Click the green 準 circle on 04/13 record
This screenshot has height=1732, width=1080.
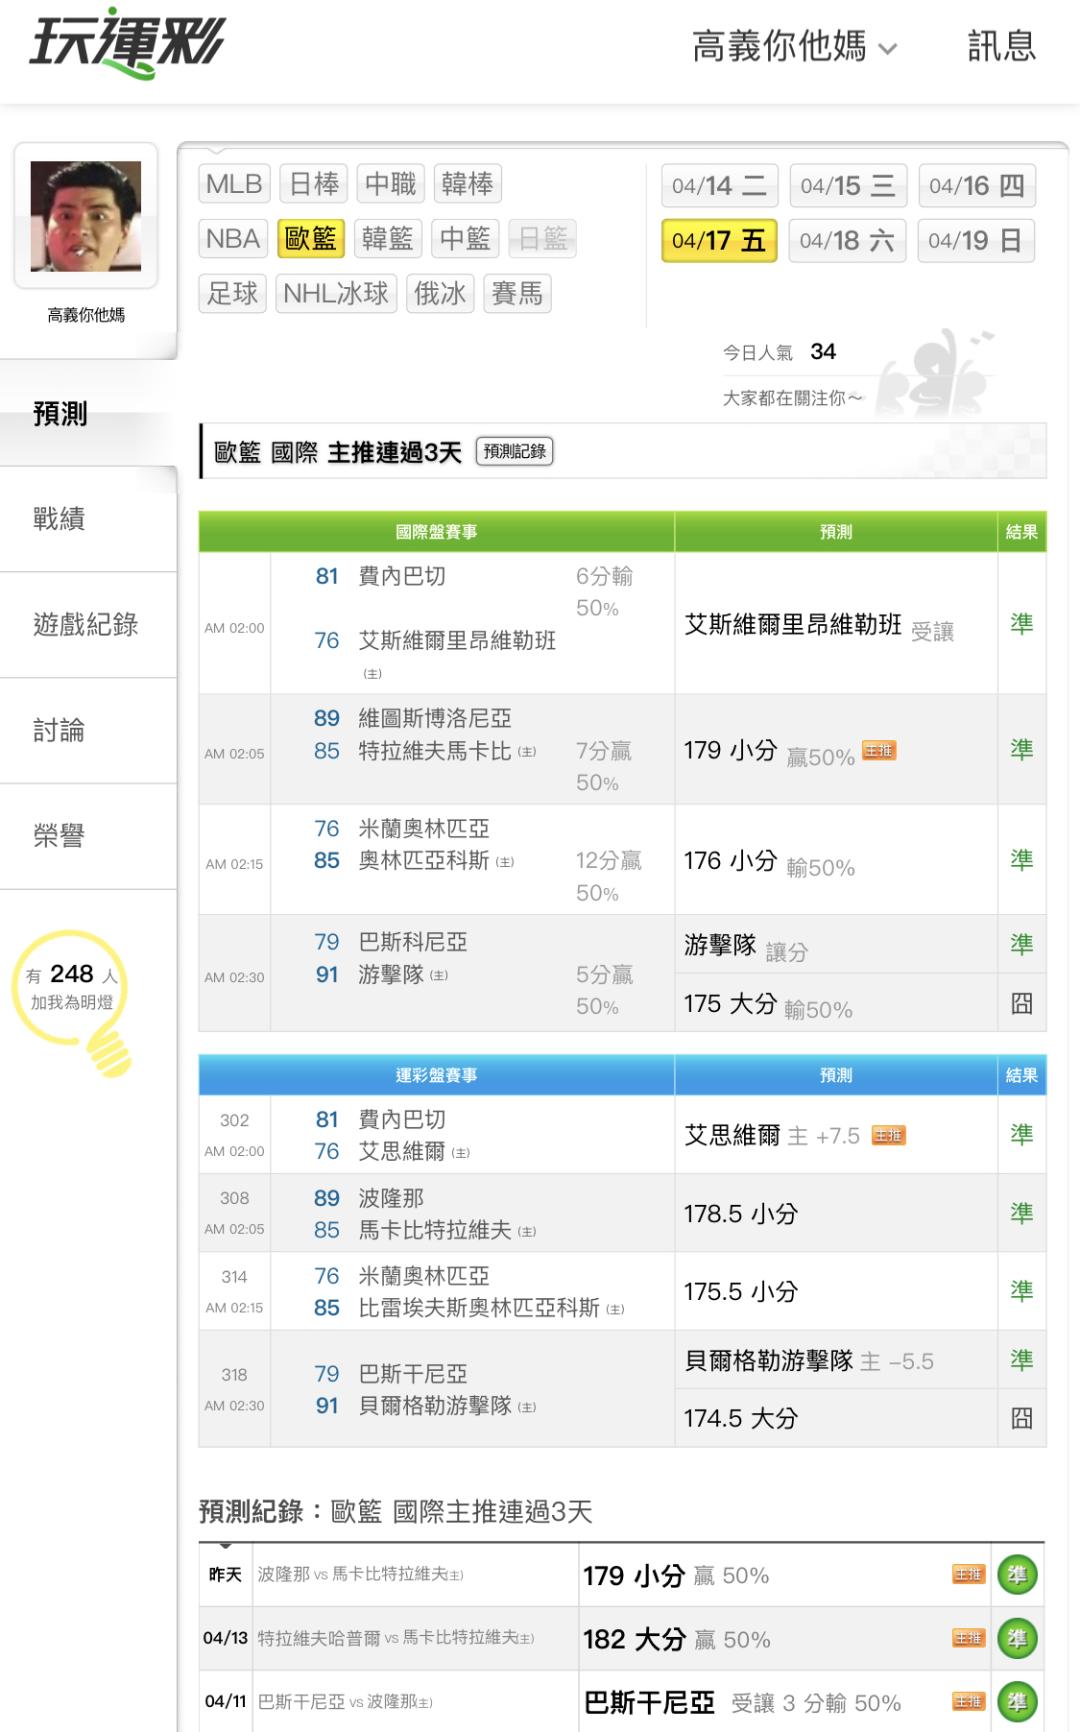coord(1018,1639)
